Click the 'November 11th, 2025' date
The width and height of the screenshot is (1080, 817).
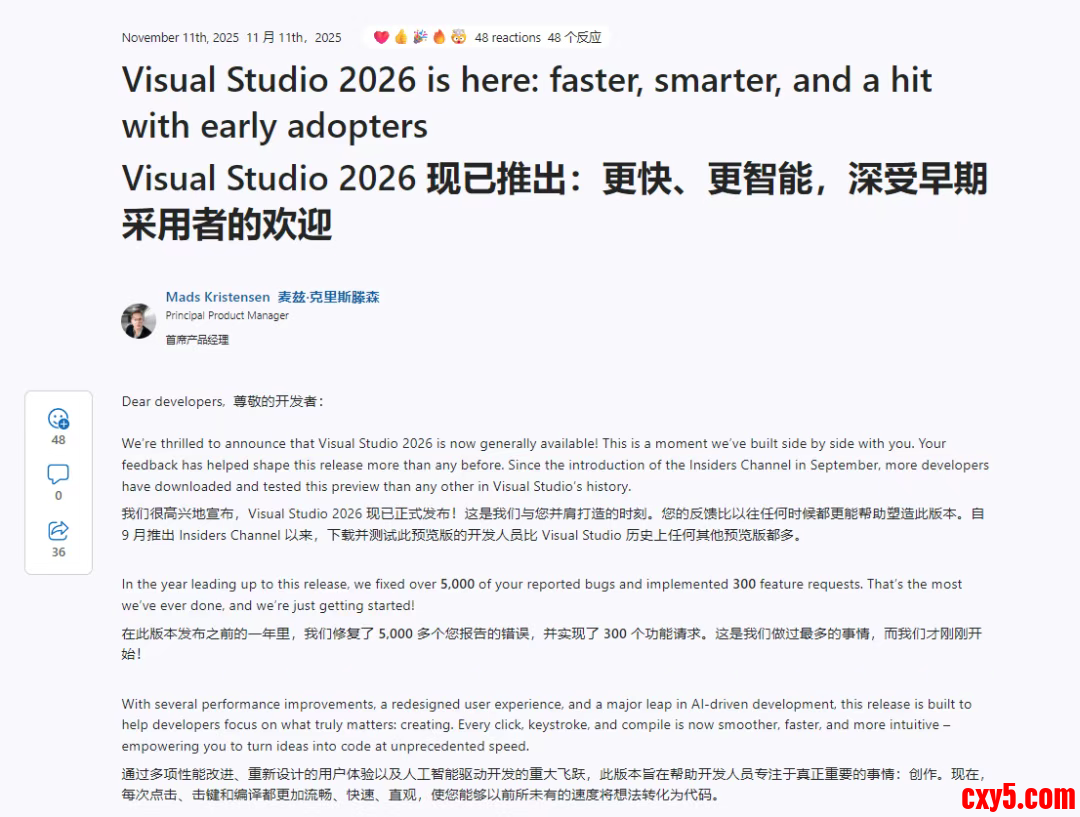[x=180, y=38]
